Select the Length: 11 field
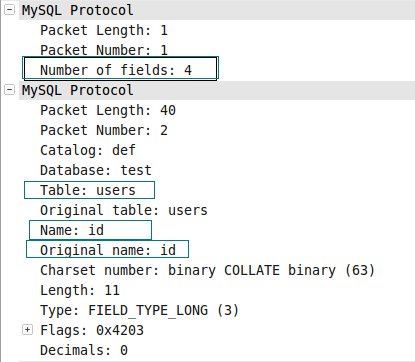The image size is (415, 362). click(80, 290)
